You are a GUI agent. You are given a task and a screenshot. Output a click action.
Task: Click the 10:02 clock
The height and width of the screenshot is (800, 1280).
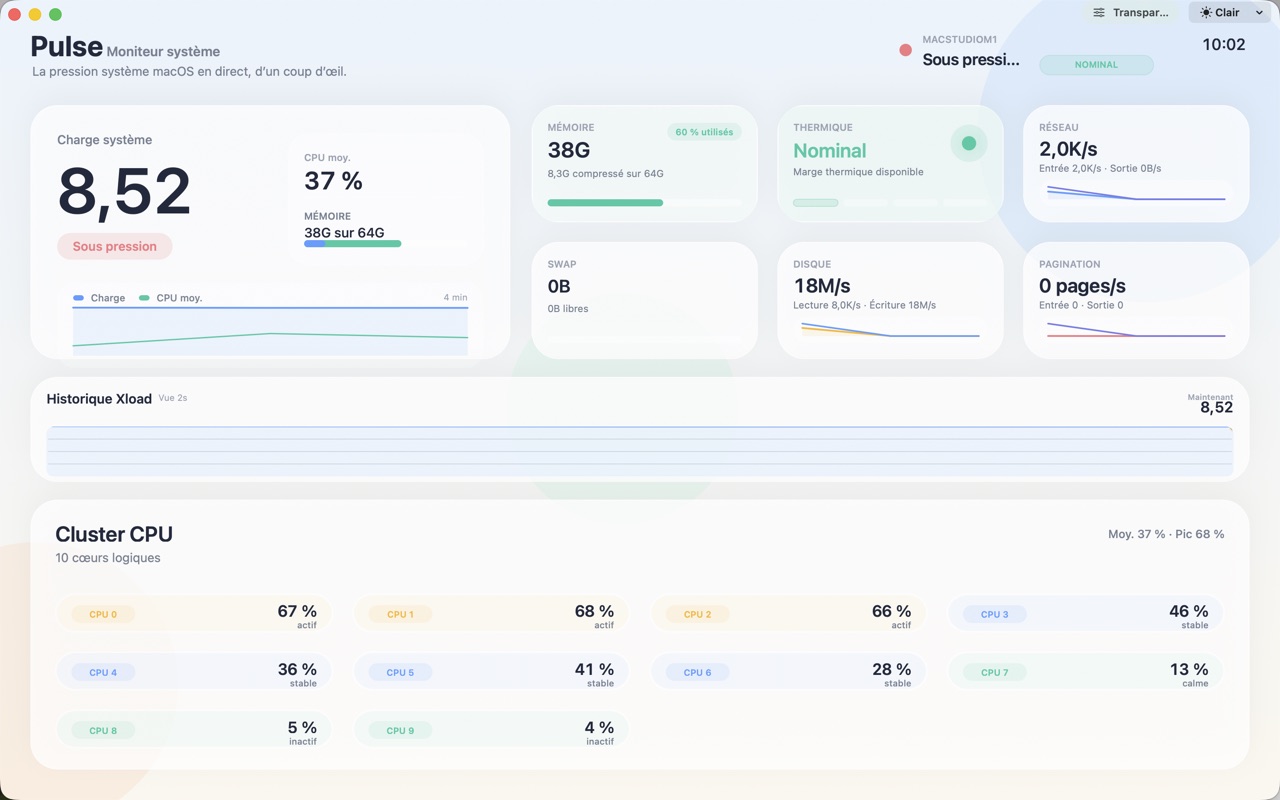pyautogui.click(x=1224, y=45)
